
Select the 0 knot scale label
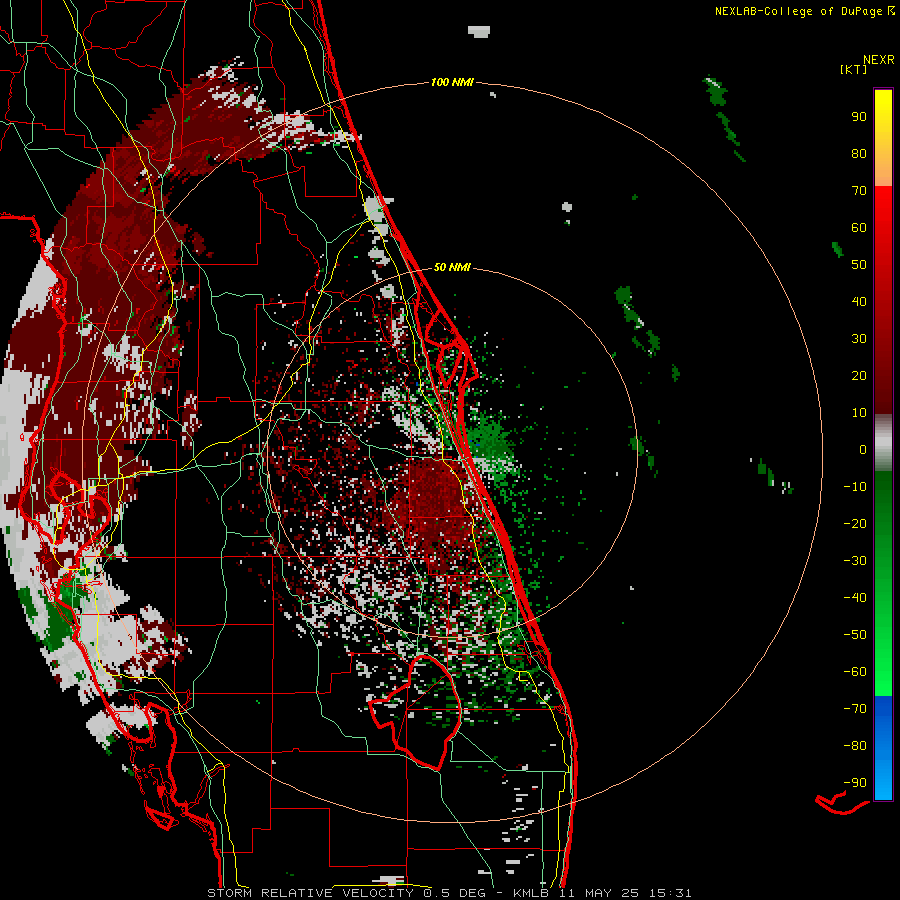pos(863,449)
